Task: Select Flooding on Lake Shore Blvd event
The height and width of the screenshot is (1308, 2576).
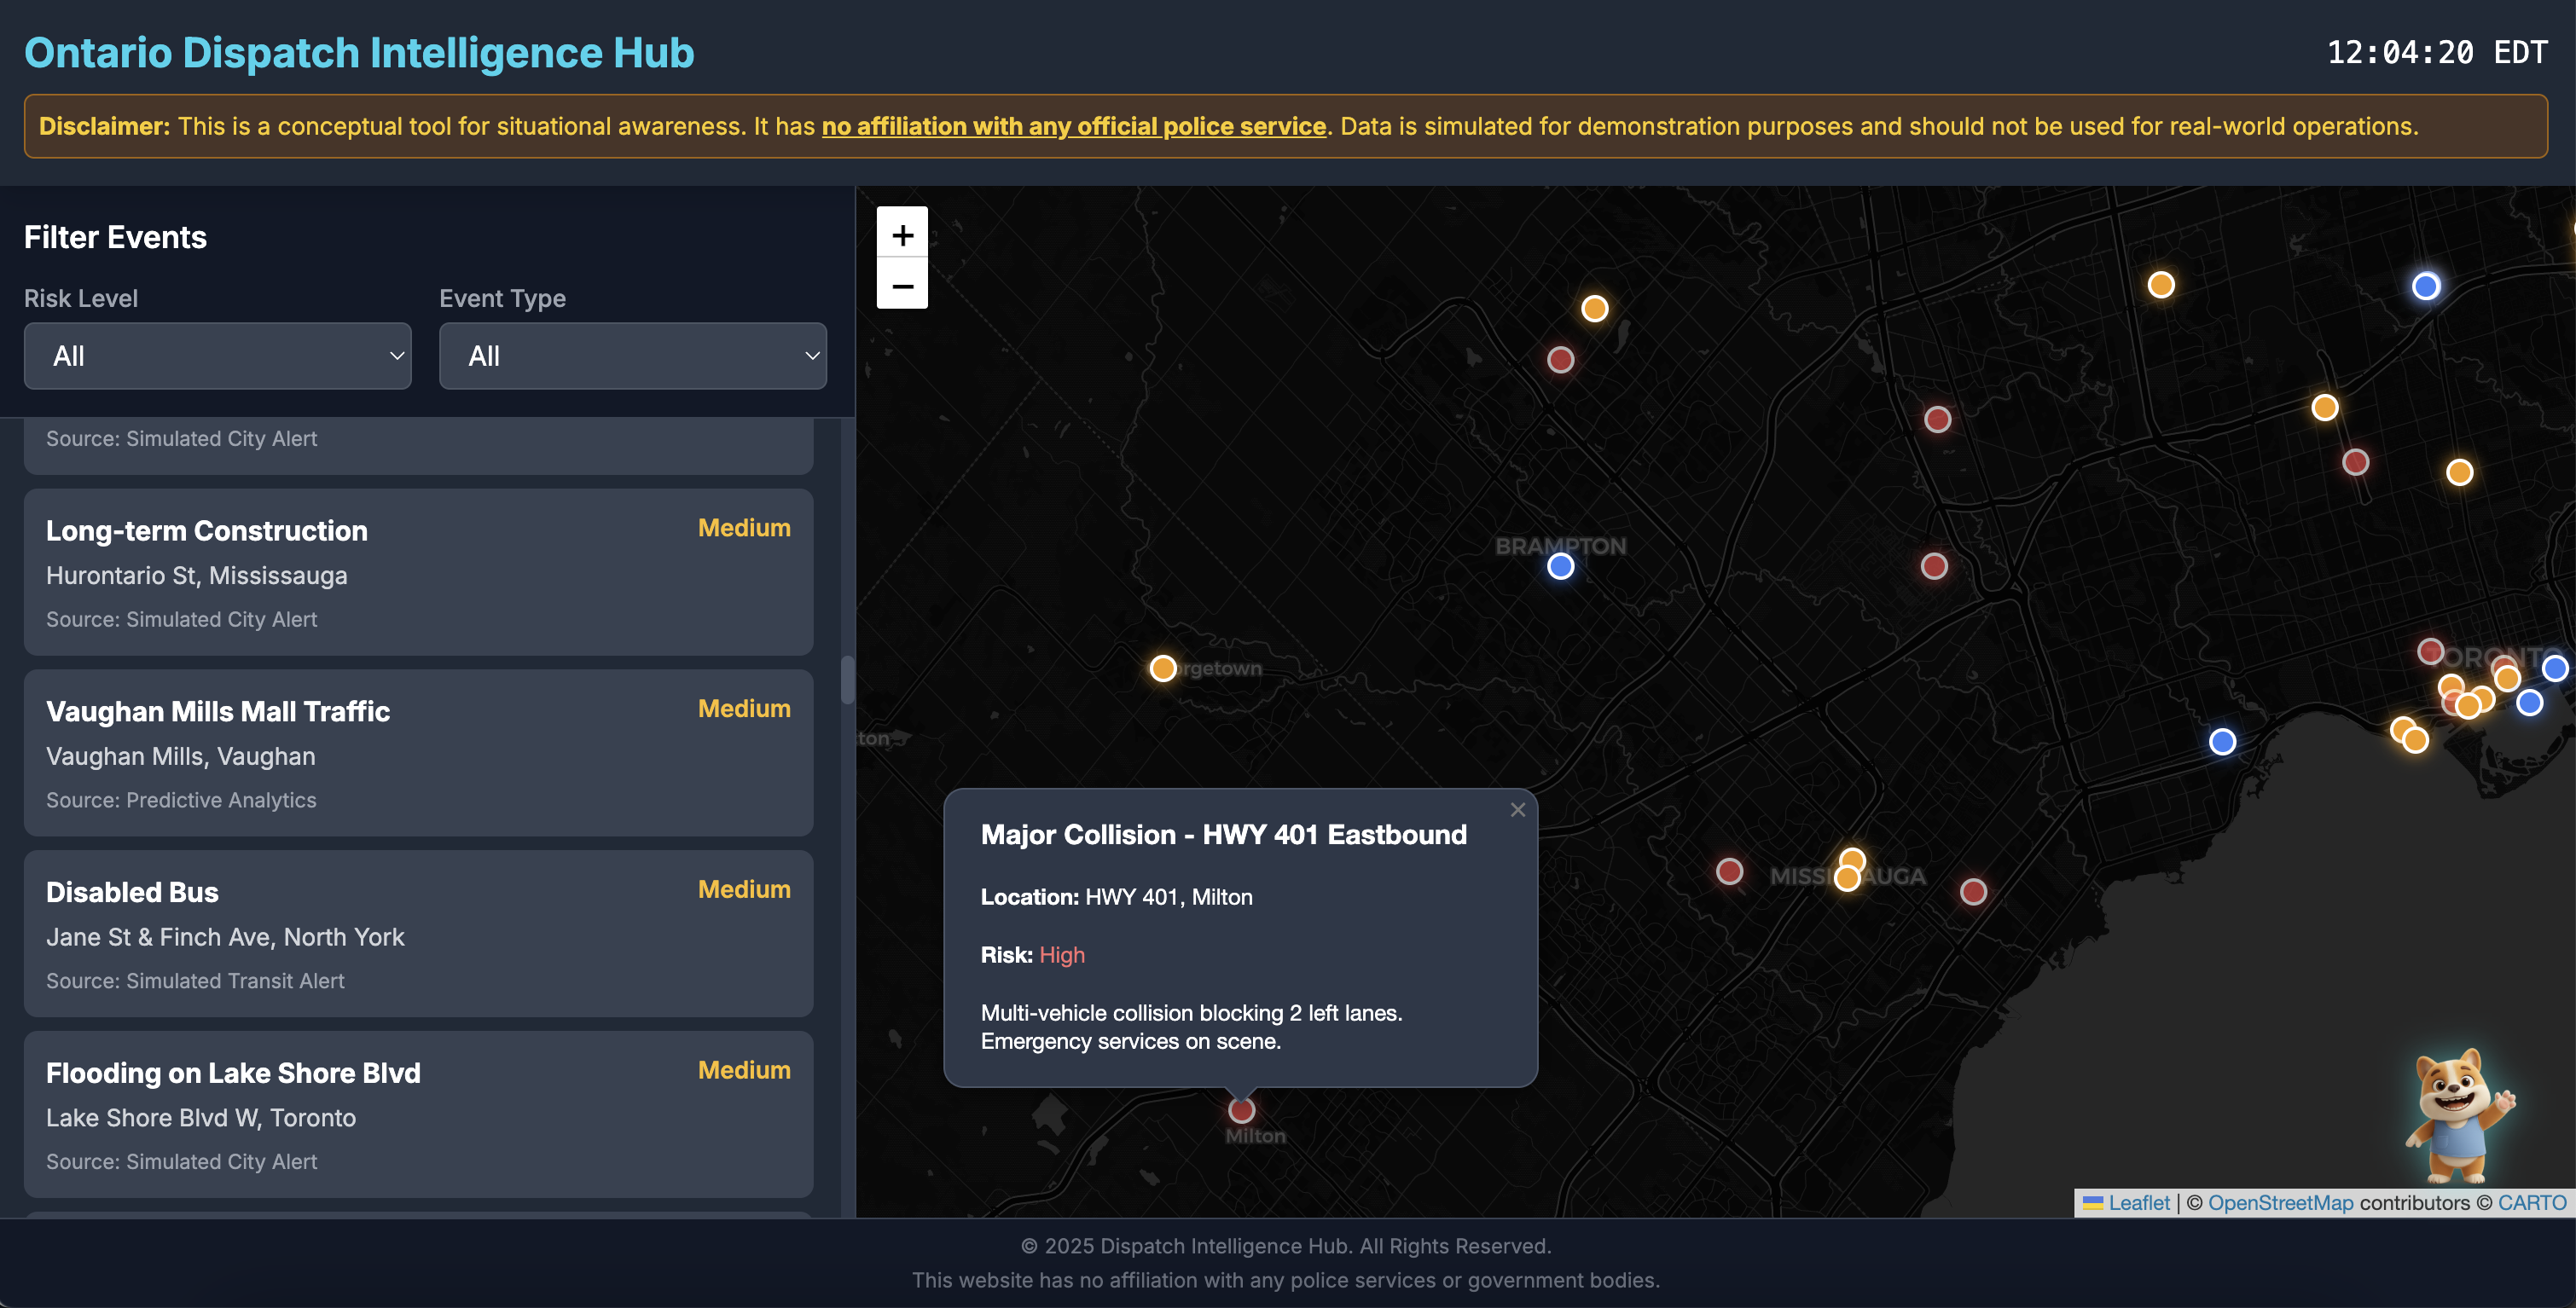Action: click(x=418, y=1114)
